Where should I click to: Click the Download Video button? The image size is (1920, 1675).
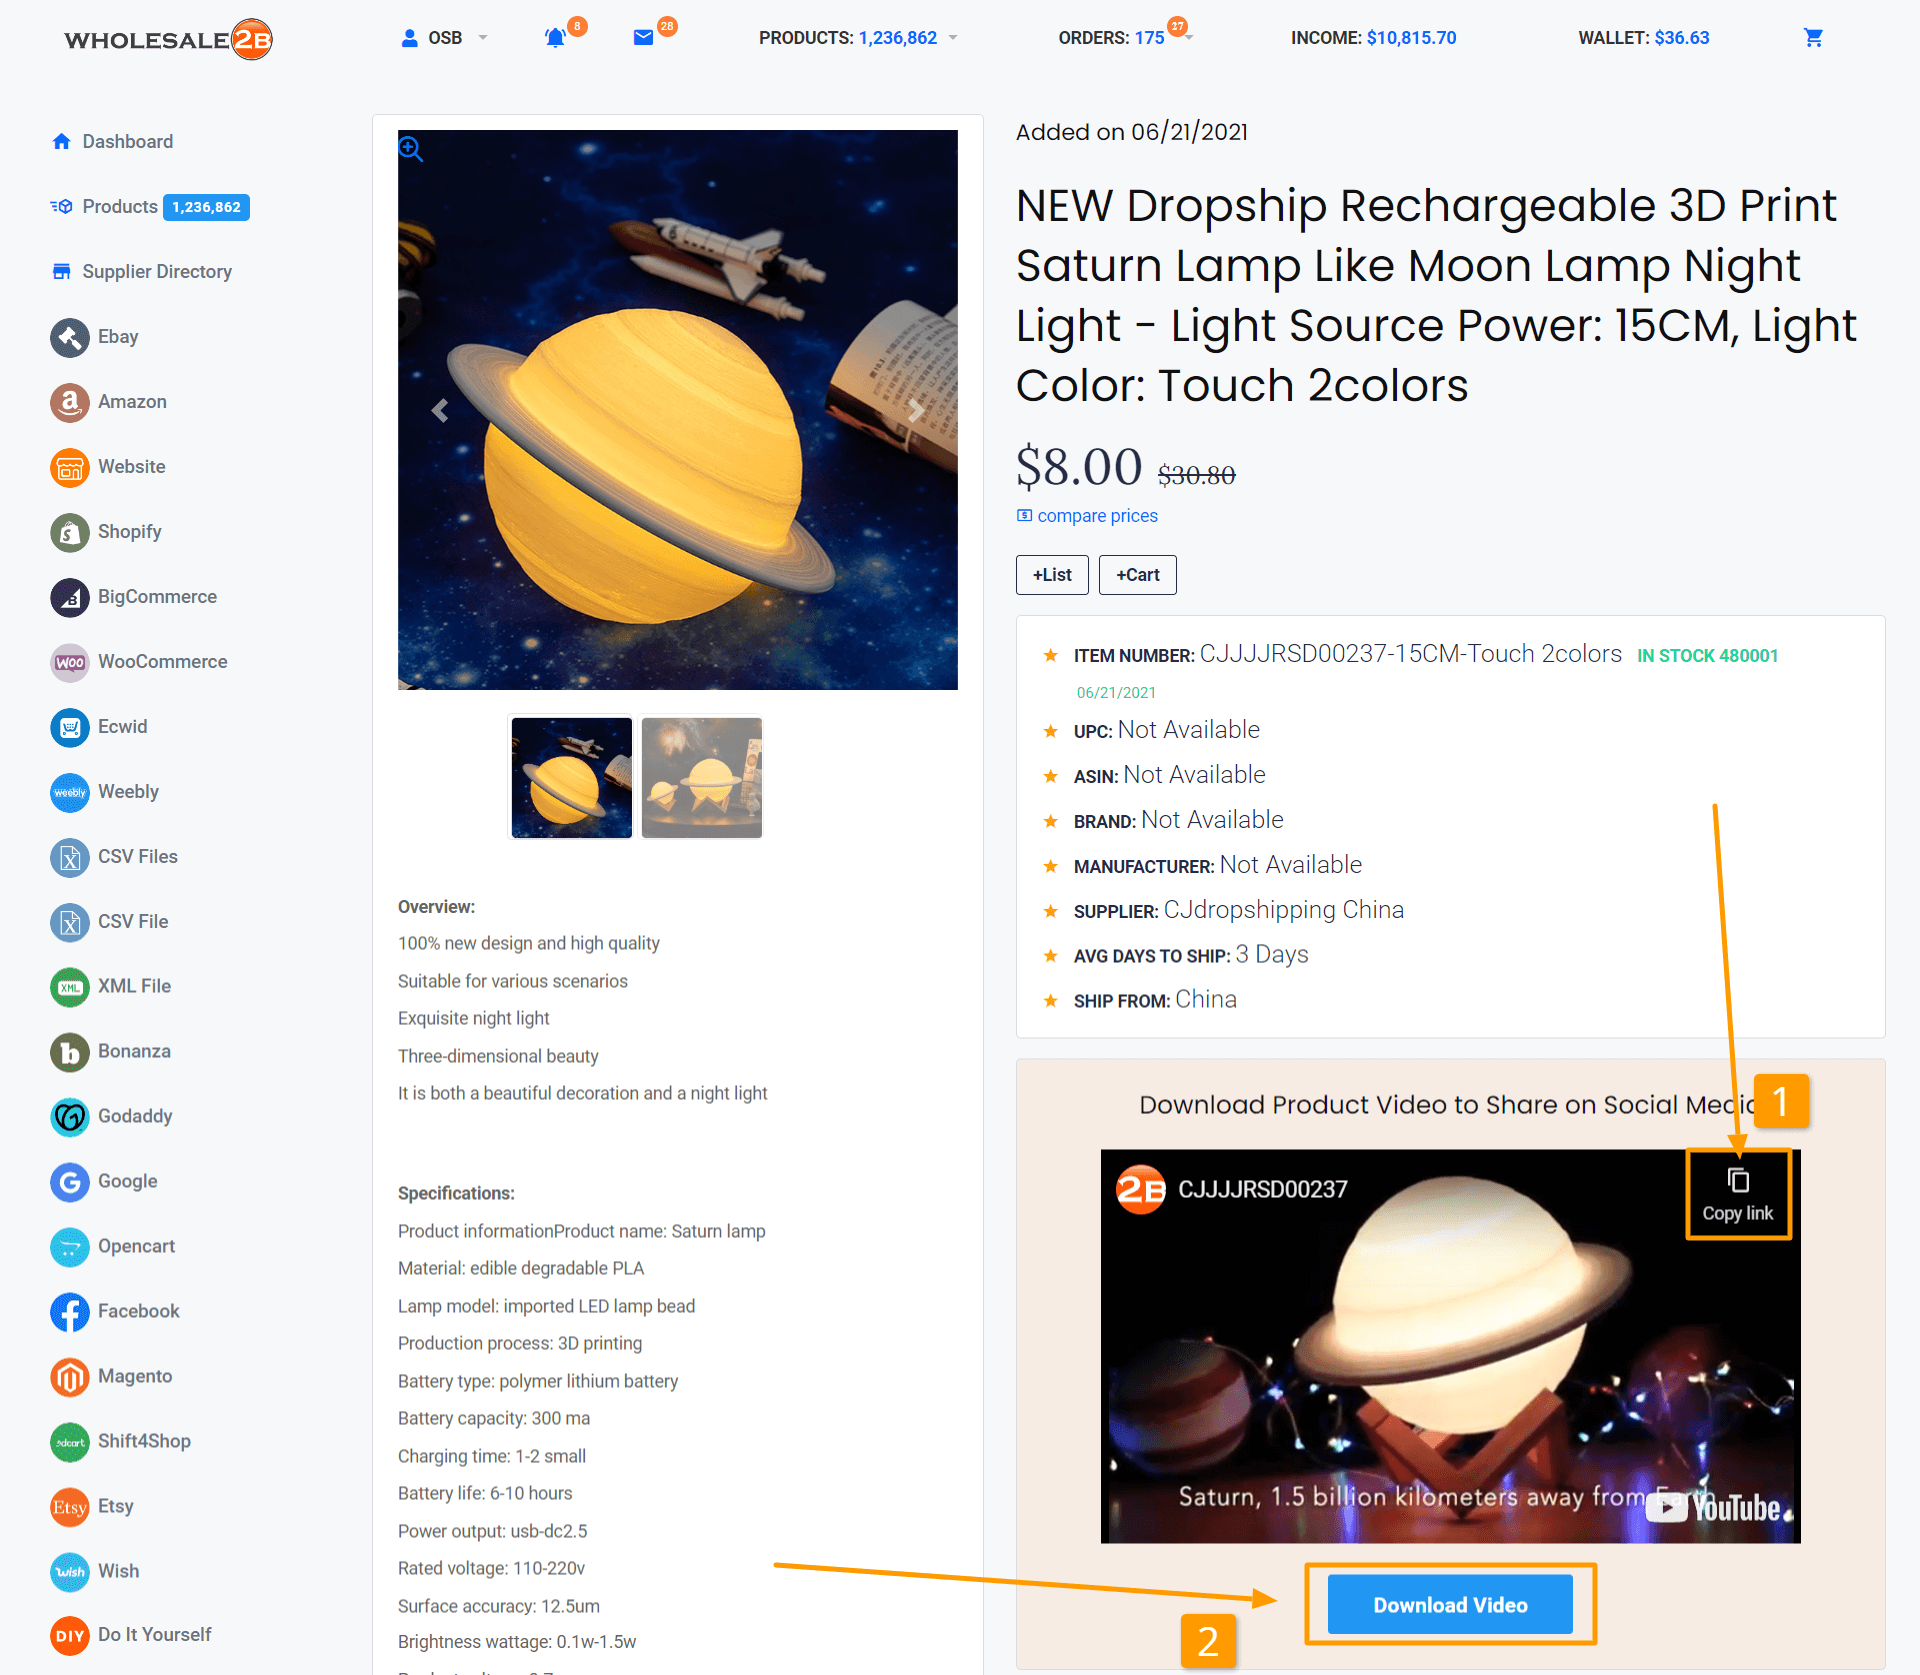(x=1450, y=1605)
